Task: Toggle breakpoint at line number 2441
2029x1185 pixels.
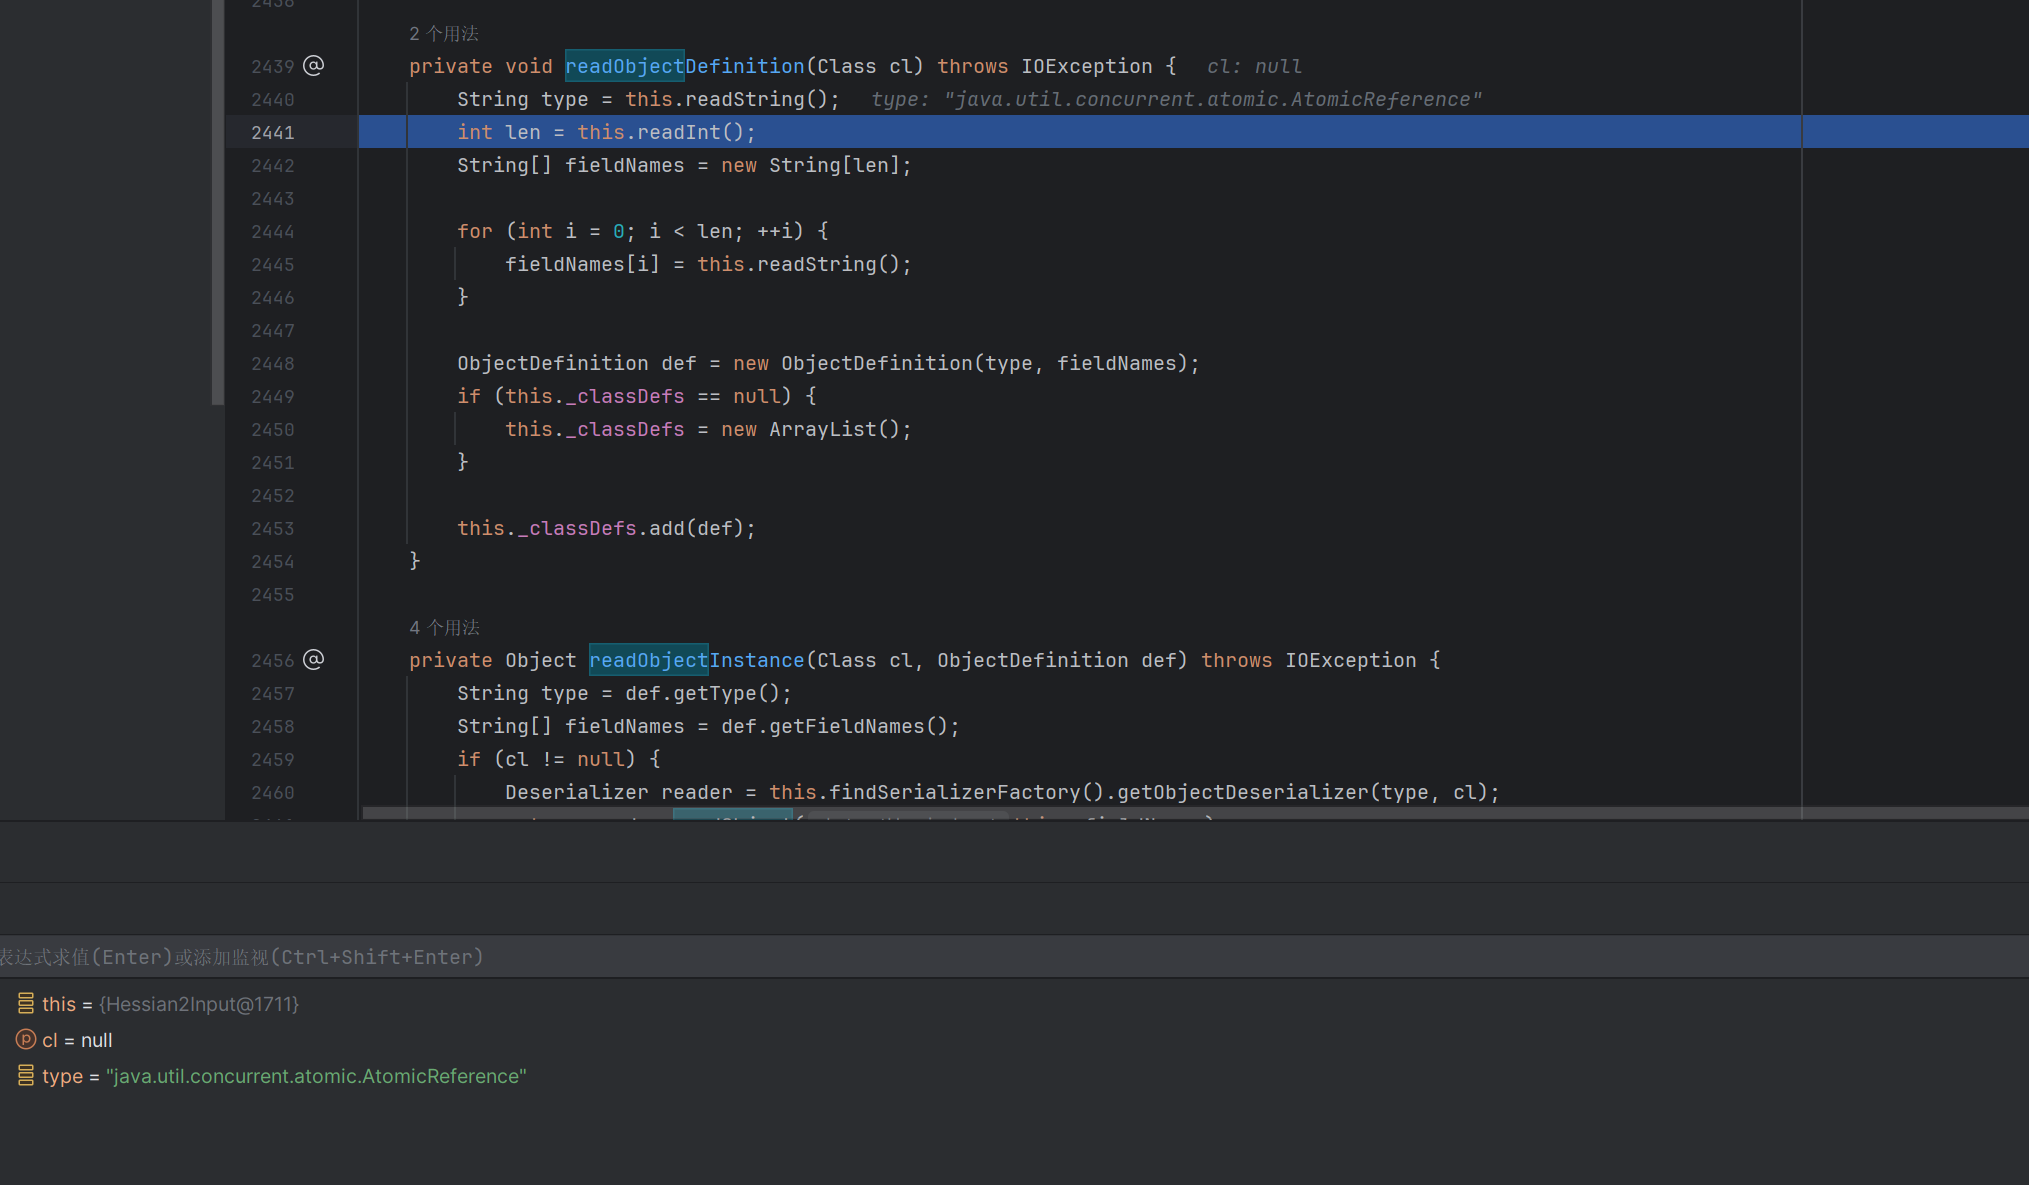Action: [x=272, y=132]
